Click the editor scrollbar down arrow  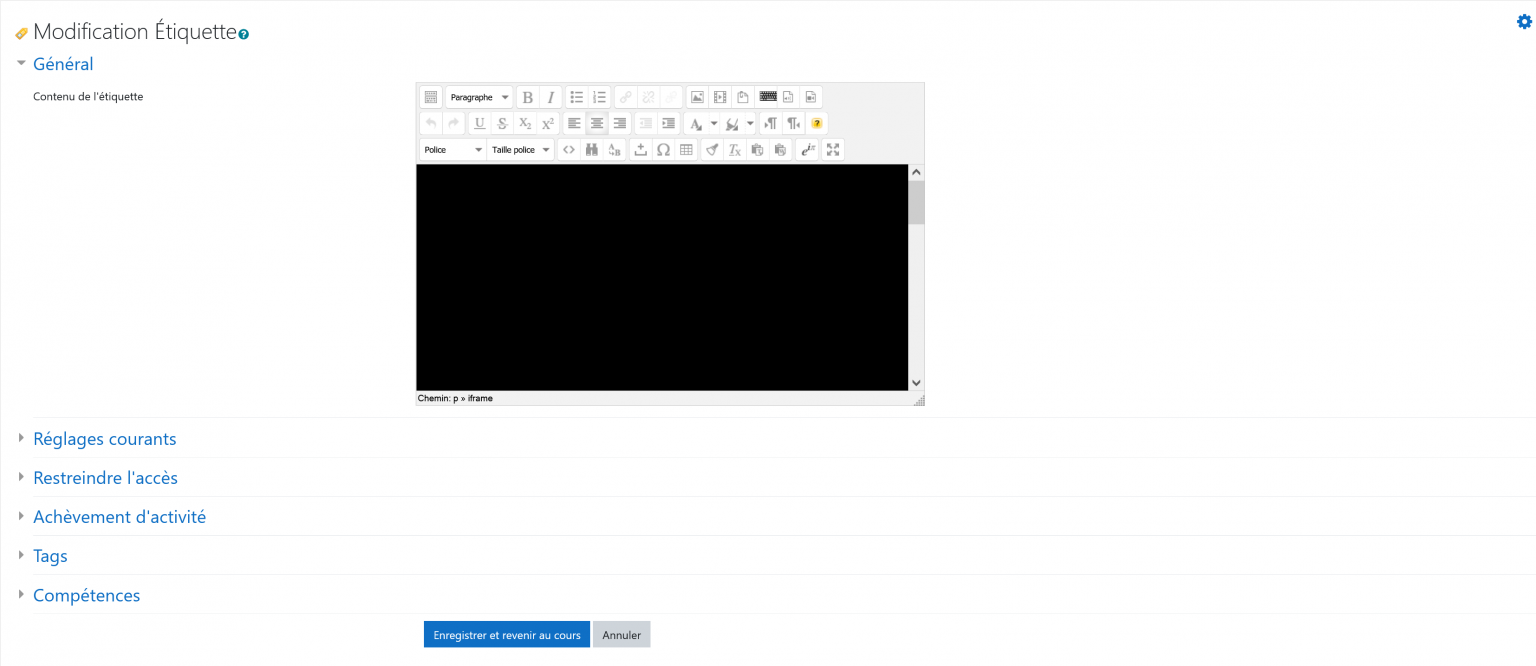[x=916, y=382]
